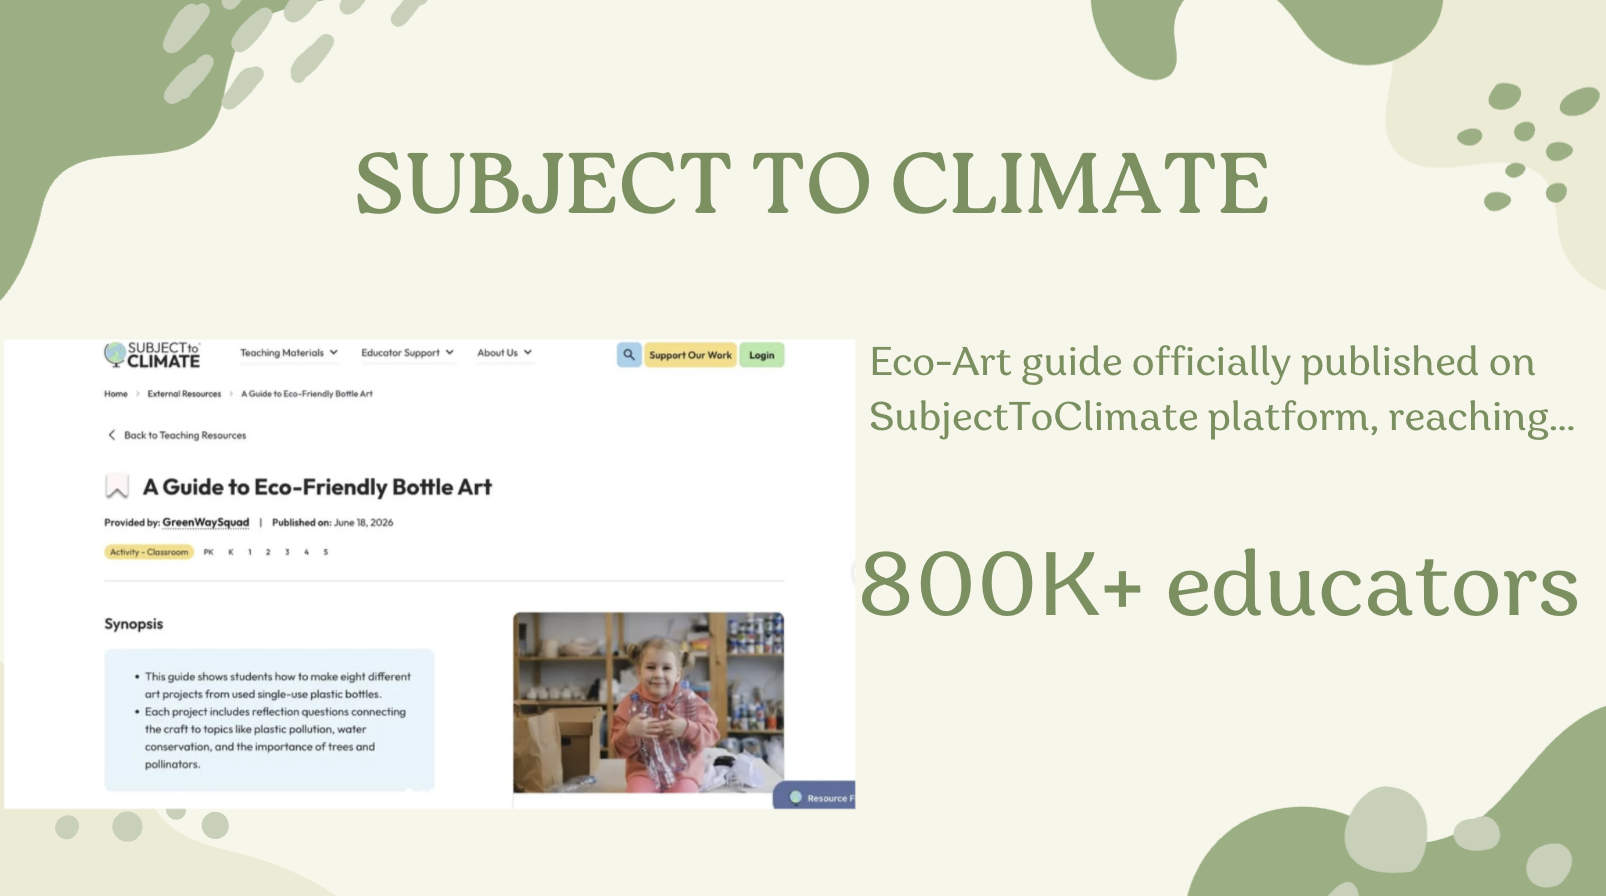Expand the Educator Support menu
Viewport: 1606px width, 896px height.
tap(407, 353)
